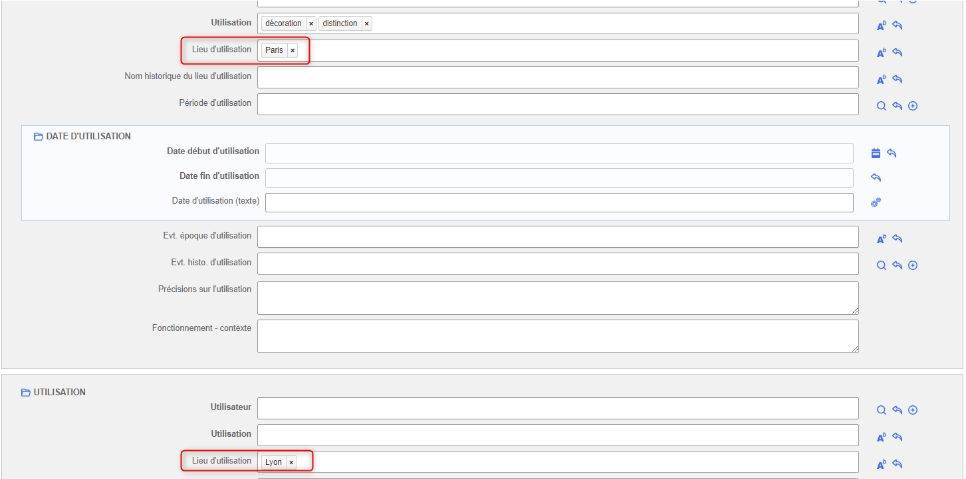Click into Evt. histo. d'utilisation field
The image size is (966, 479).
pos(558,264)
